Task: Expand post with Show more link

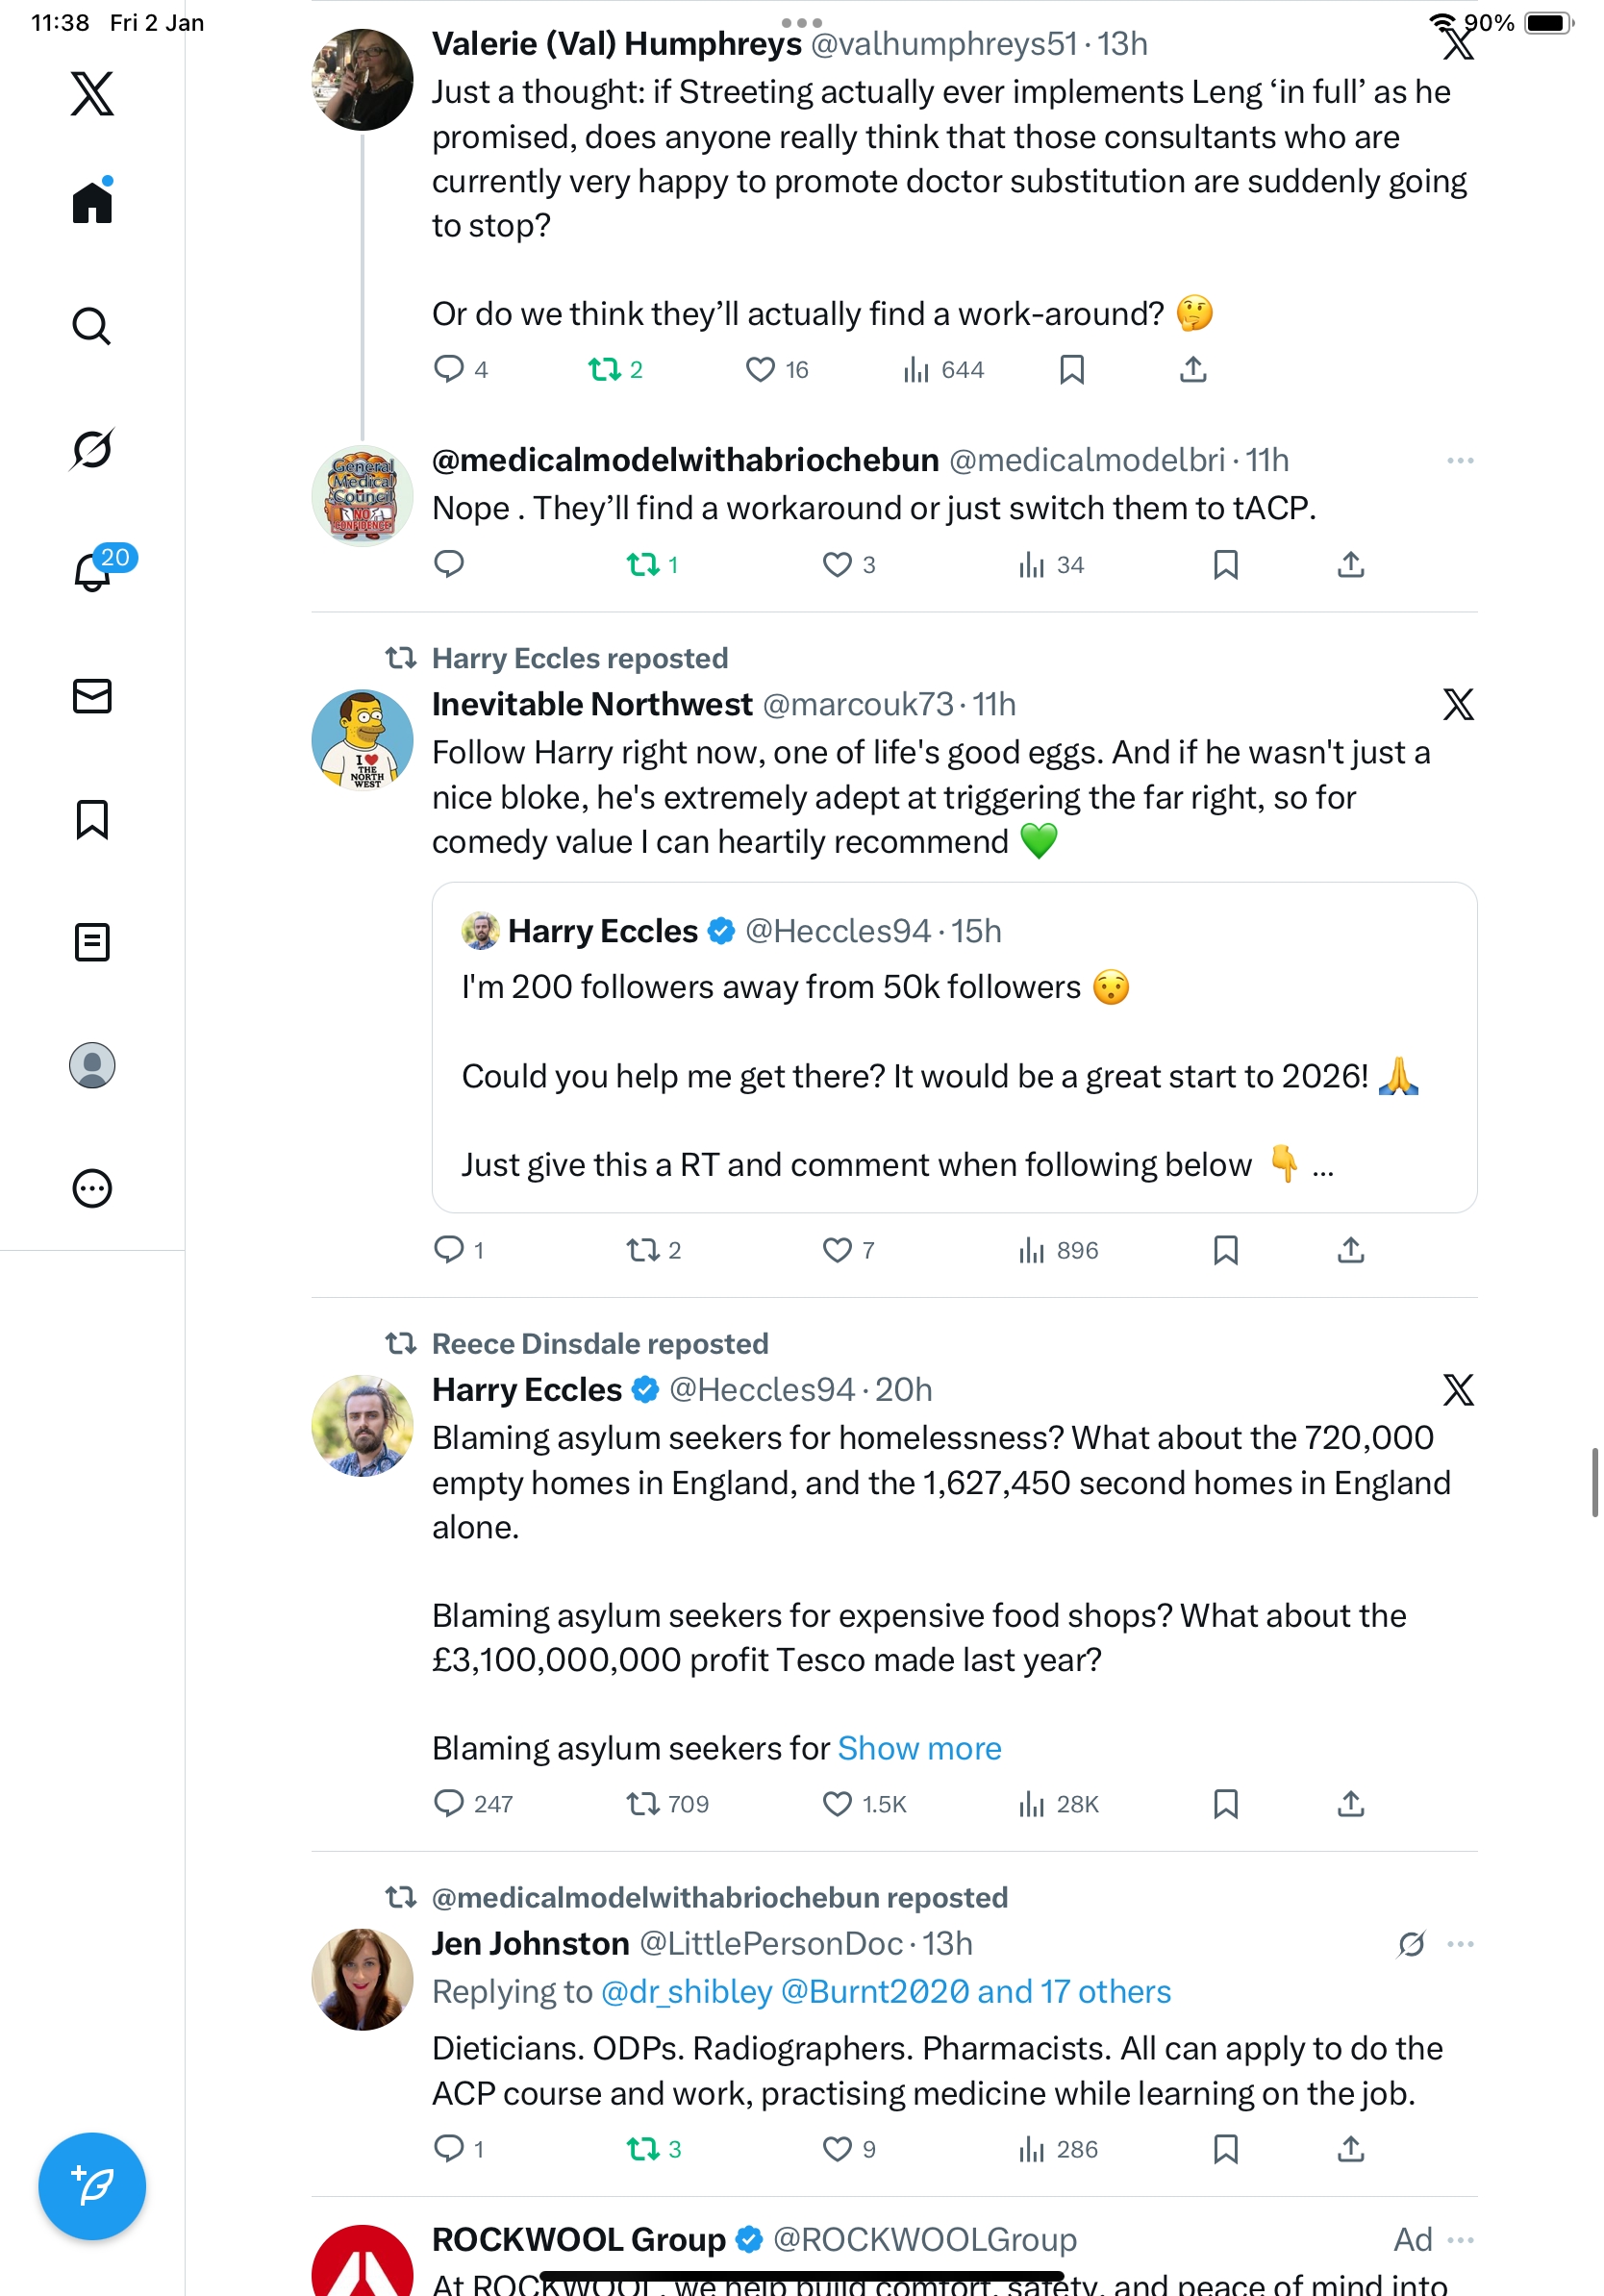Action: [919, 1747]
